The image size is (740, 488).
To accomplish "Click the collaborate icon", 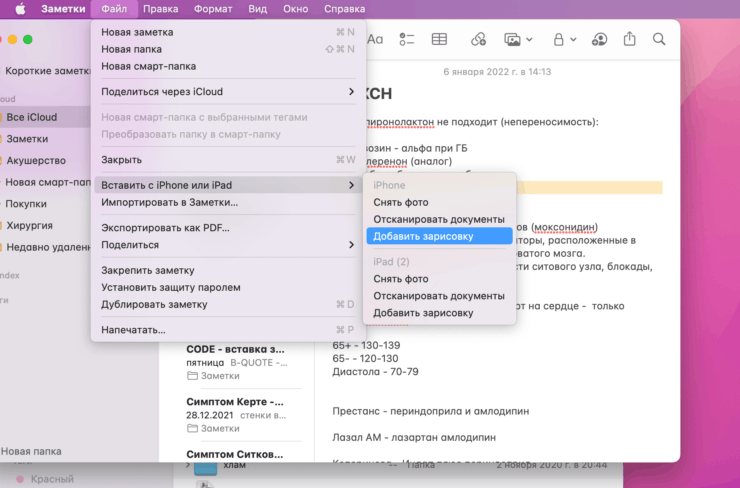I will point(599,39).
